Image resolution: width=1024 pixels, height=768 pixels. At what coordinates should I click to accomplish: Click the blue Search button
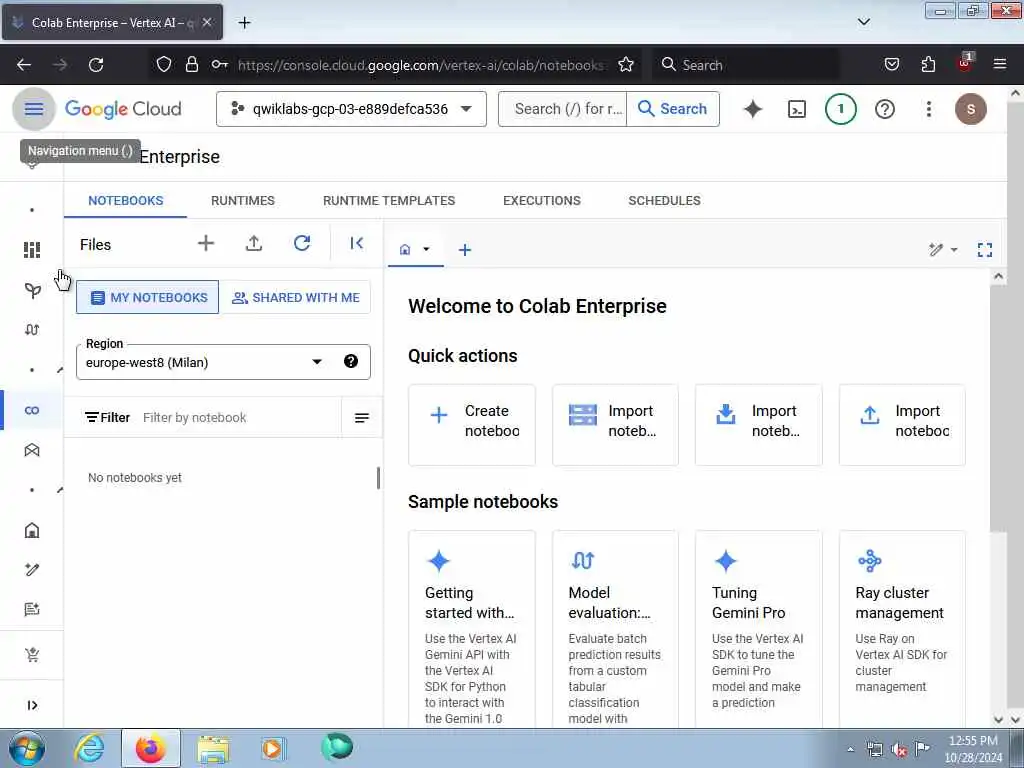[x=673, y=109]
